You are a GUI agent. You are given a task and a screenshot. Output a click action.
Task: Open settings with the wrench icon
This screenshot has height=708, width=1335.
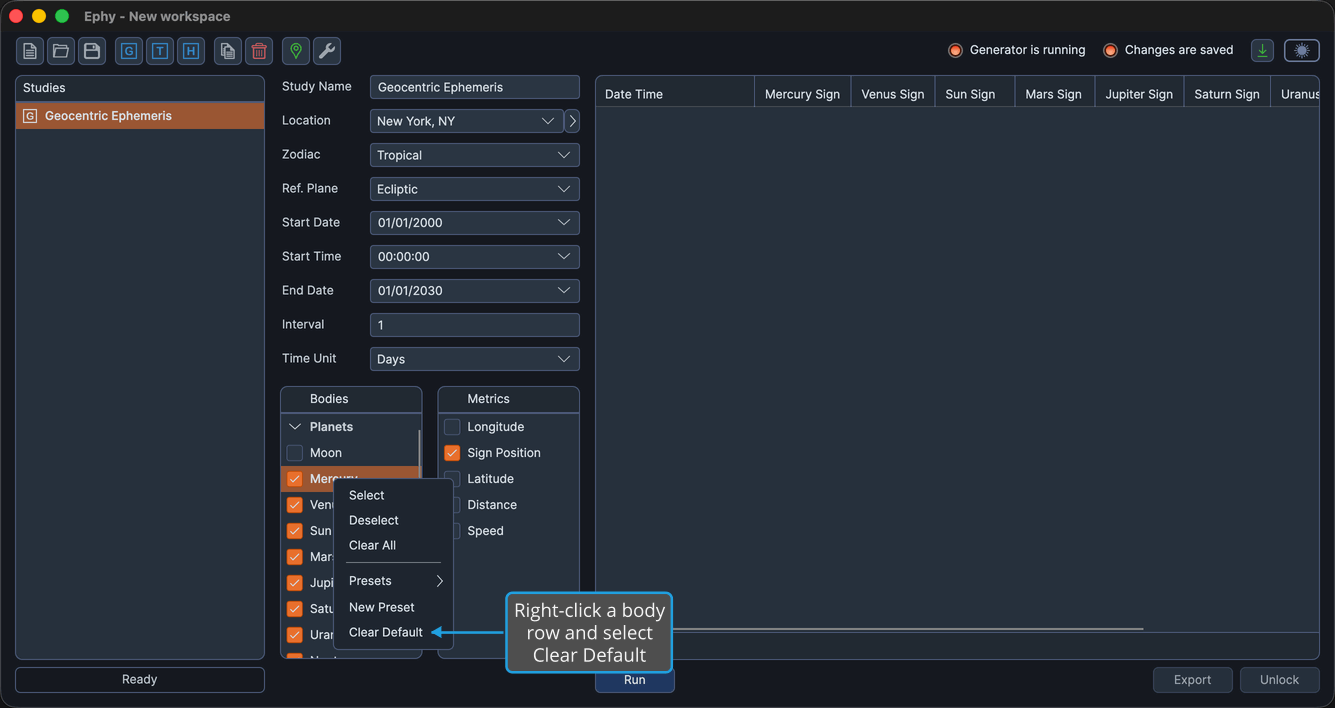pos(327,51)
